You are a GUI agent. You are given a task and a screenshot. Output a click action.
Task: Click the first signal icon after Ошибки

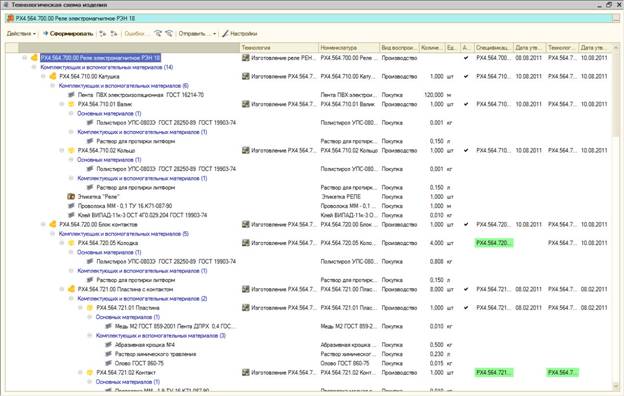coord(158,34)
